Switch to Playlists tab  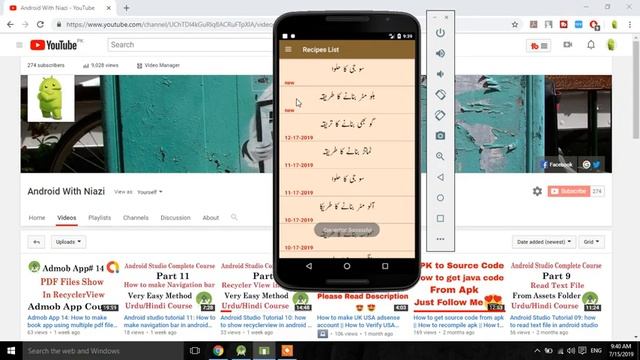pyautogui.click(x=100, y=218)
